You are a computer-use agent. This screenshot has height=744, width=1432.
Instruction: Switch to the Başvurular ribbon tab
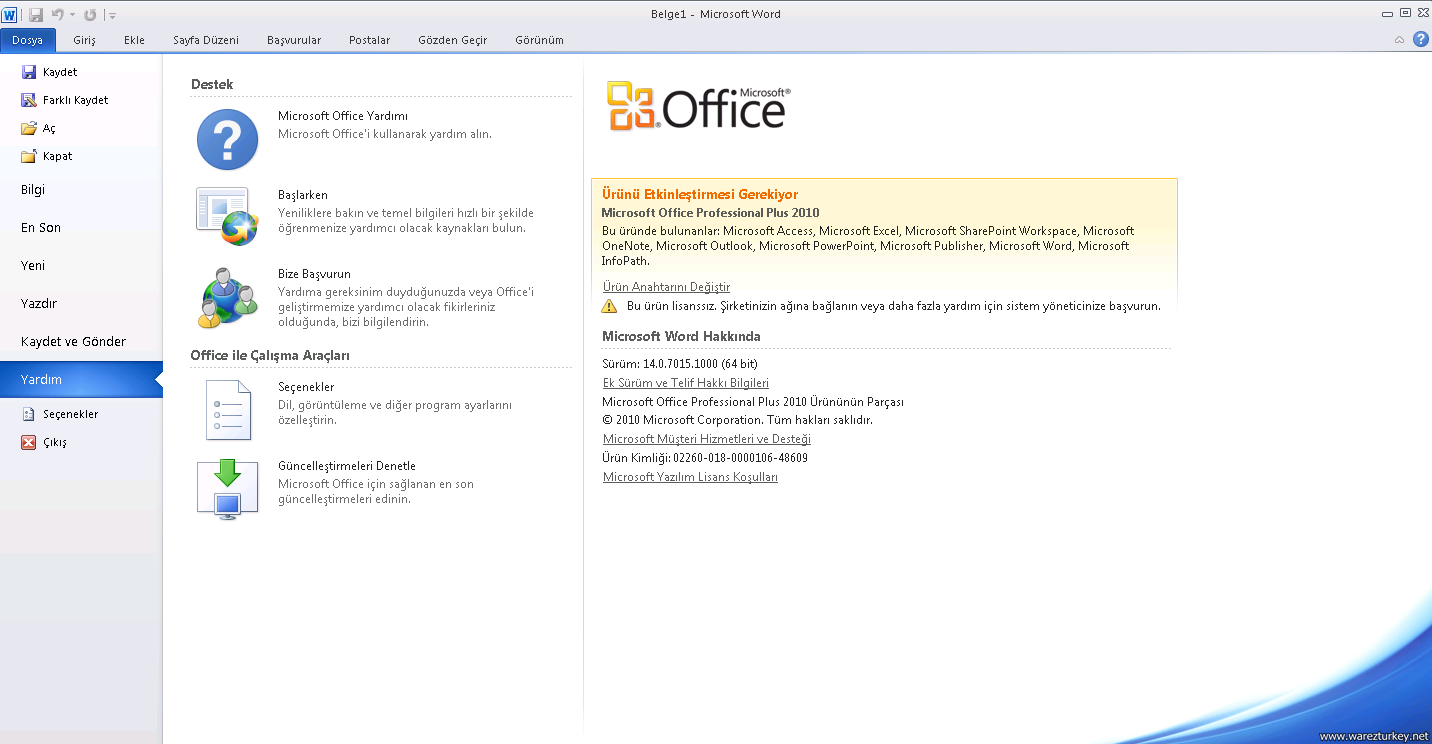point(294,40)
